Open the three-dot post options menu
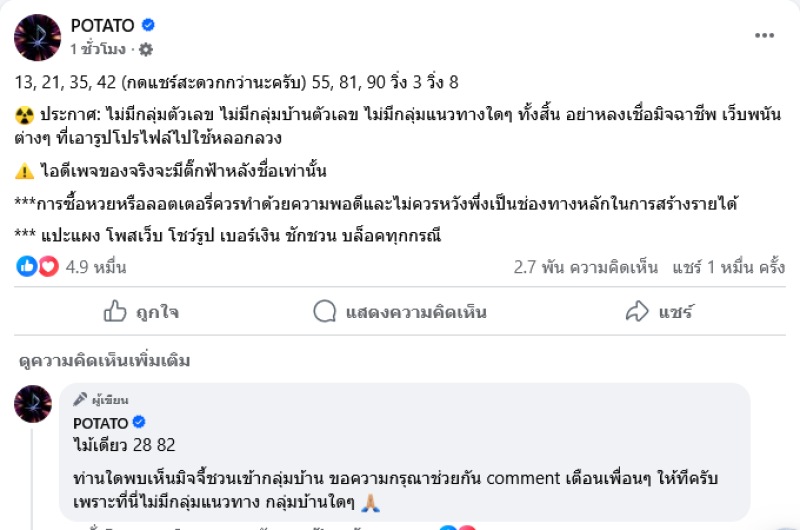The width and height of the screenshot is (800, 530). pyautogui.click(x=765, y=36)
